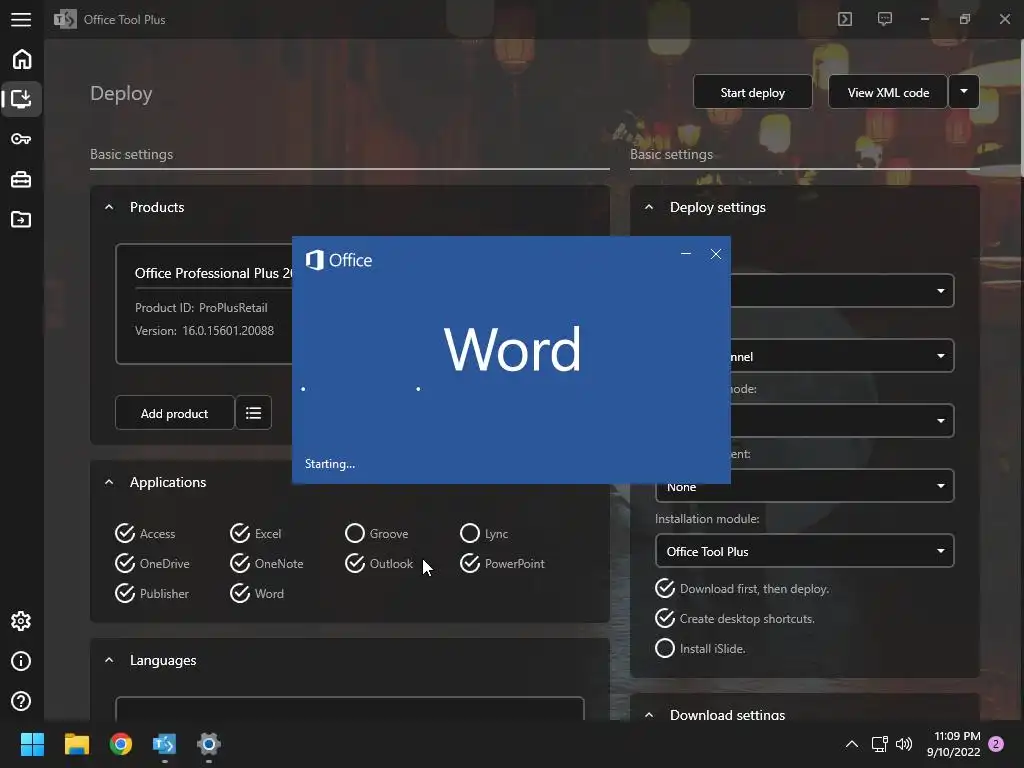Open the Installation module dropdown

point(805,551)
